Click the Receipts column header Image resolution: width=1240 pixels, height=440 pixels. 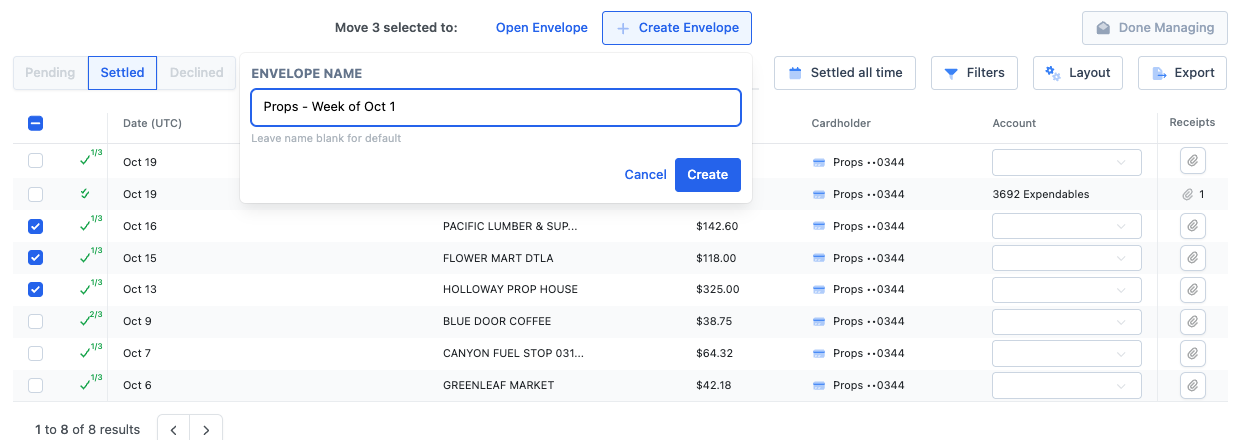pyautogui.click(x=1192, y=123)
